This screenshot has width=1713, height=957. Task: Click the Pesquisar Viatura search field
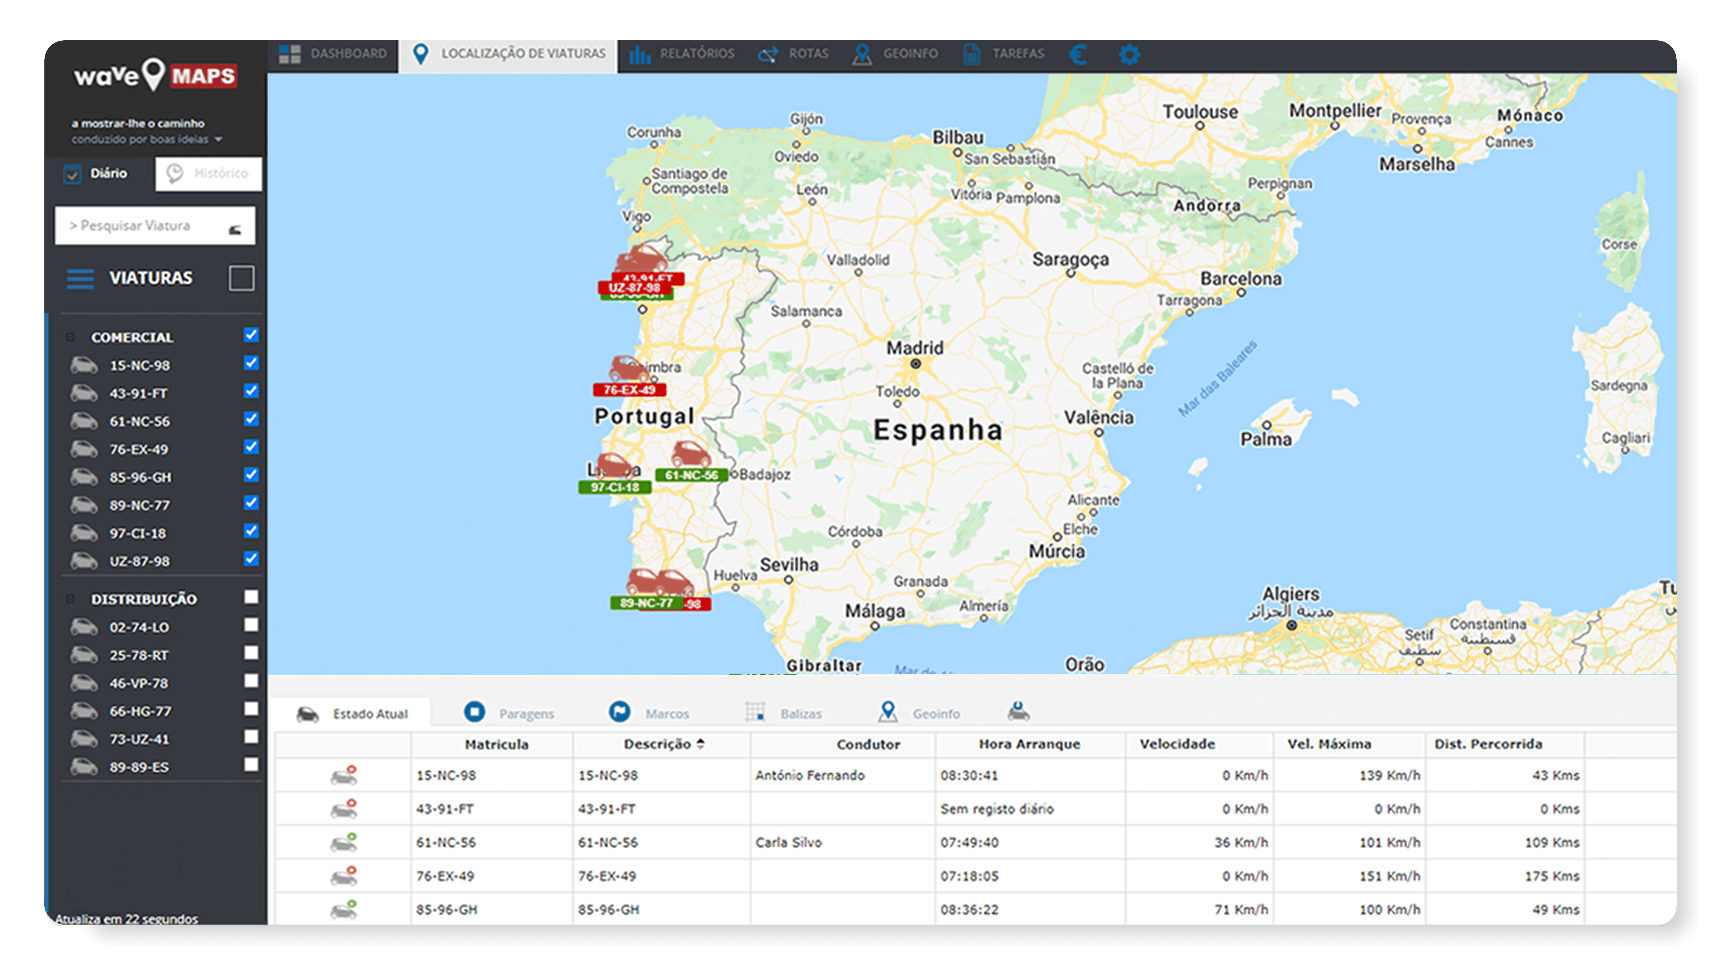[140, 226]
